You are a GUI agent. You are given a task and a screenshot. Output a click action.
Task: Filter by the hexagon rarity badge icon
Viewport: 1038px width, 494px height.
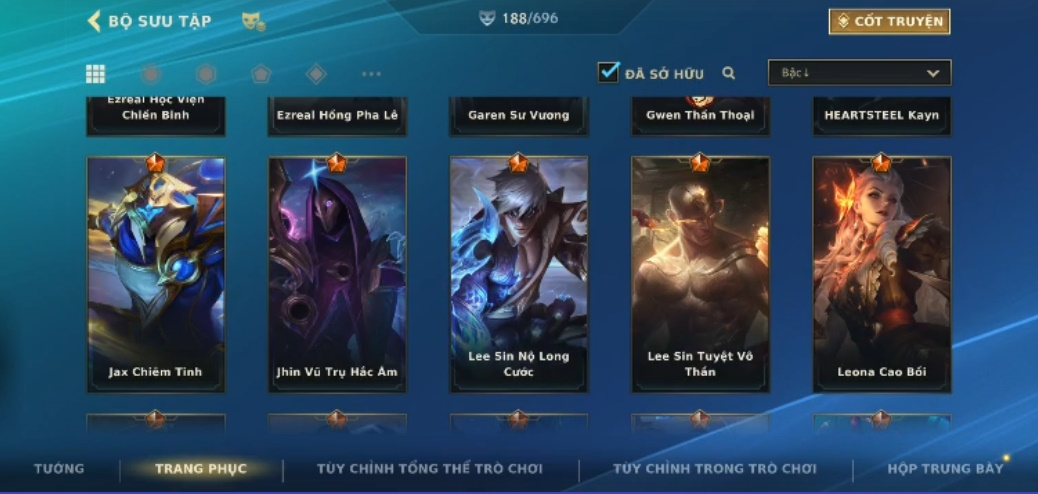(206, 74)
